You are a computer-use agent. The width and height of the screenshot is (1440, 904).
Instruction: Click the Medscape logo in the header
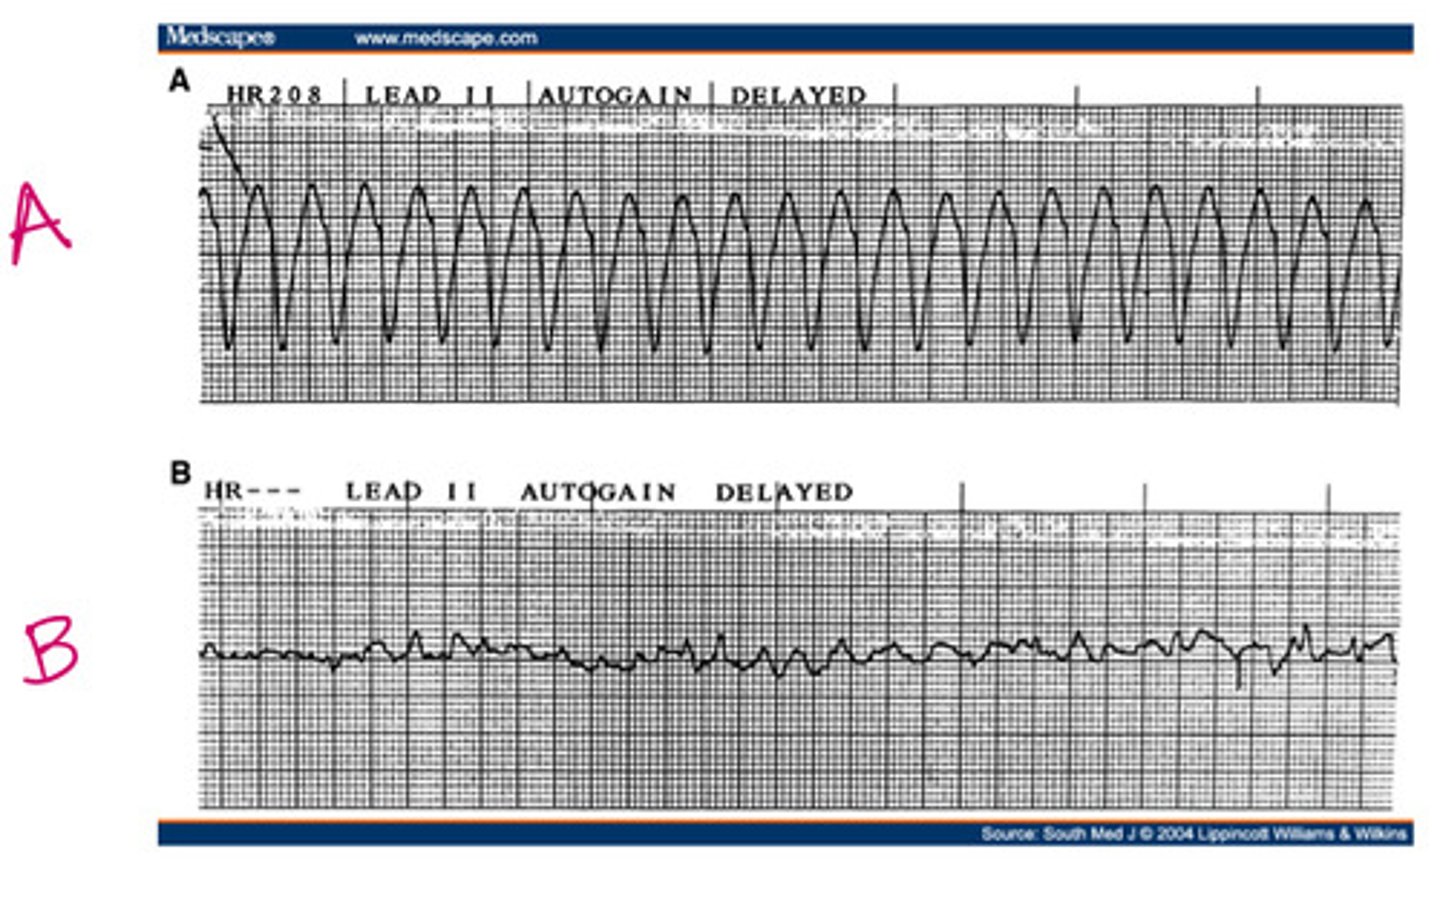point(219,38)
